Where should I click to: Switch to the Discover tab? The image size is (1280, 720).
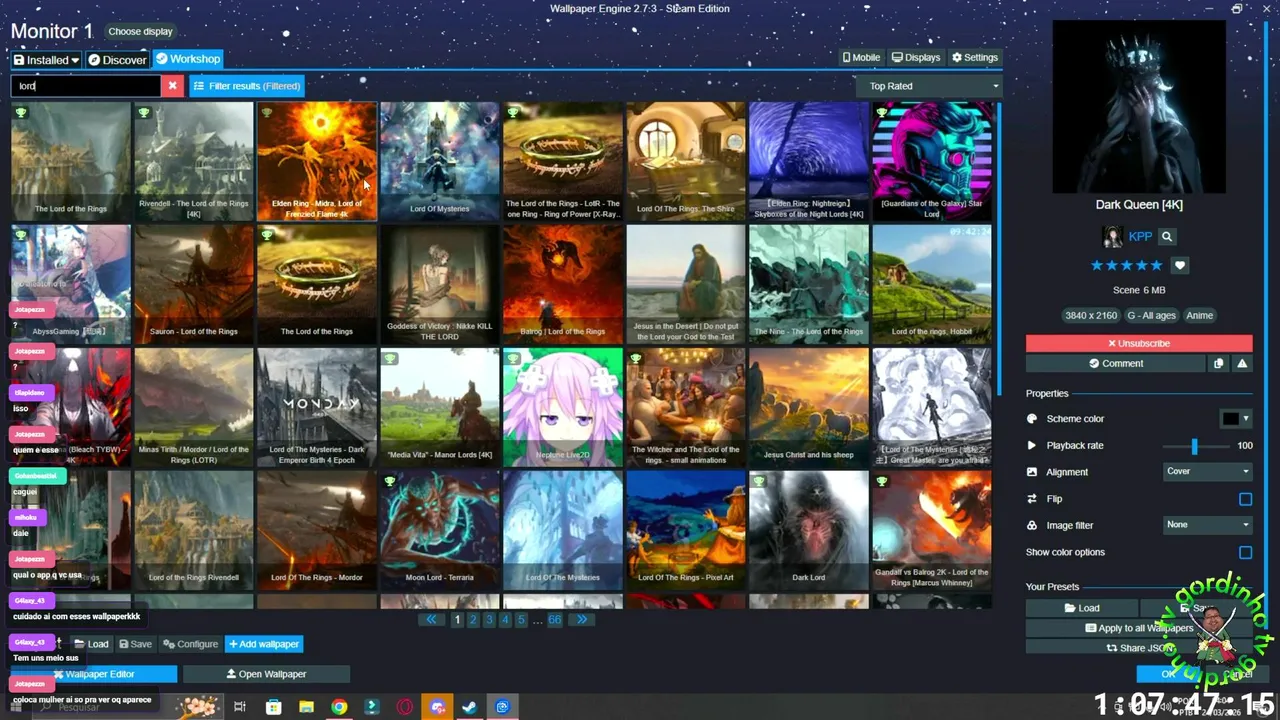pyautogui.click(x=117, y=60)
